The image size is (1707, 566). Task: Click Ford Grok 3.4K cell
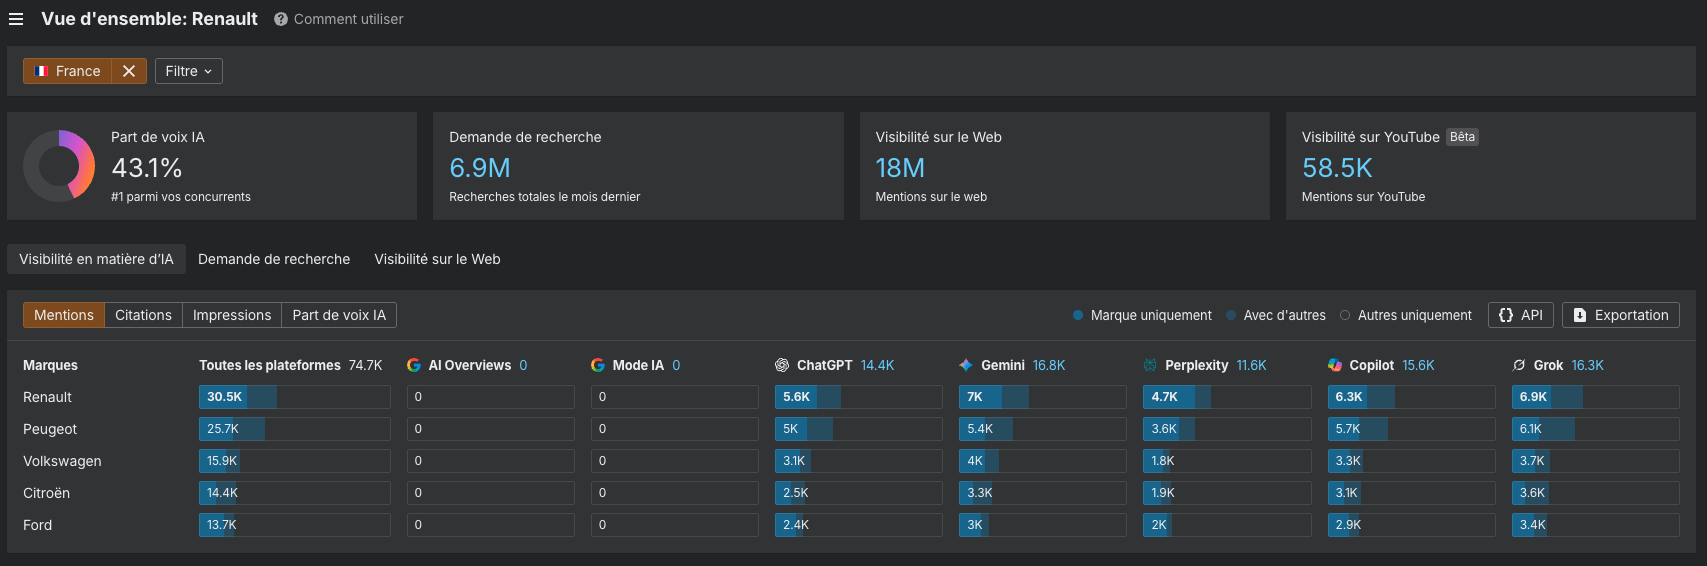coord(1596,525)
